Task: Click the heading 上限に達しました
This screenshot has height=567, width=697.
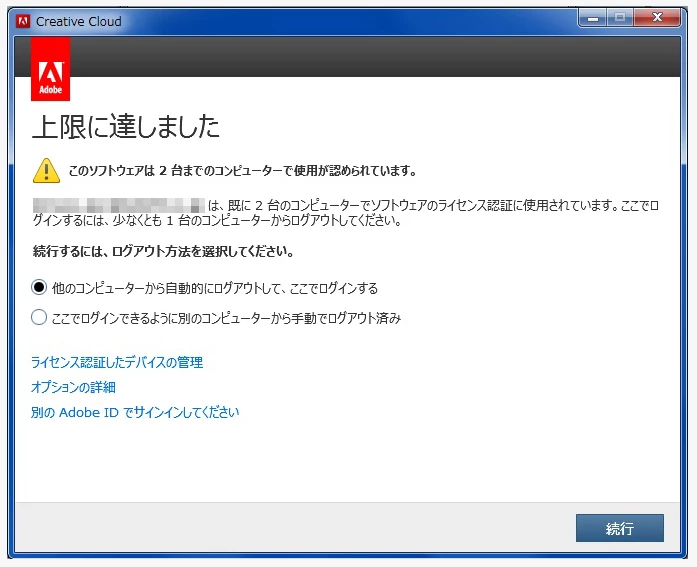Action: (126, 127)
